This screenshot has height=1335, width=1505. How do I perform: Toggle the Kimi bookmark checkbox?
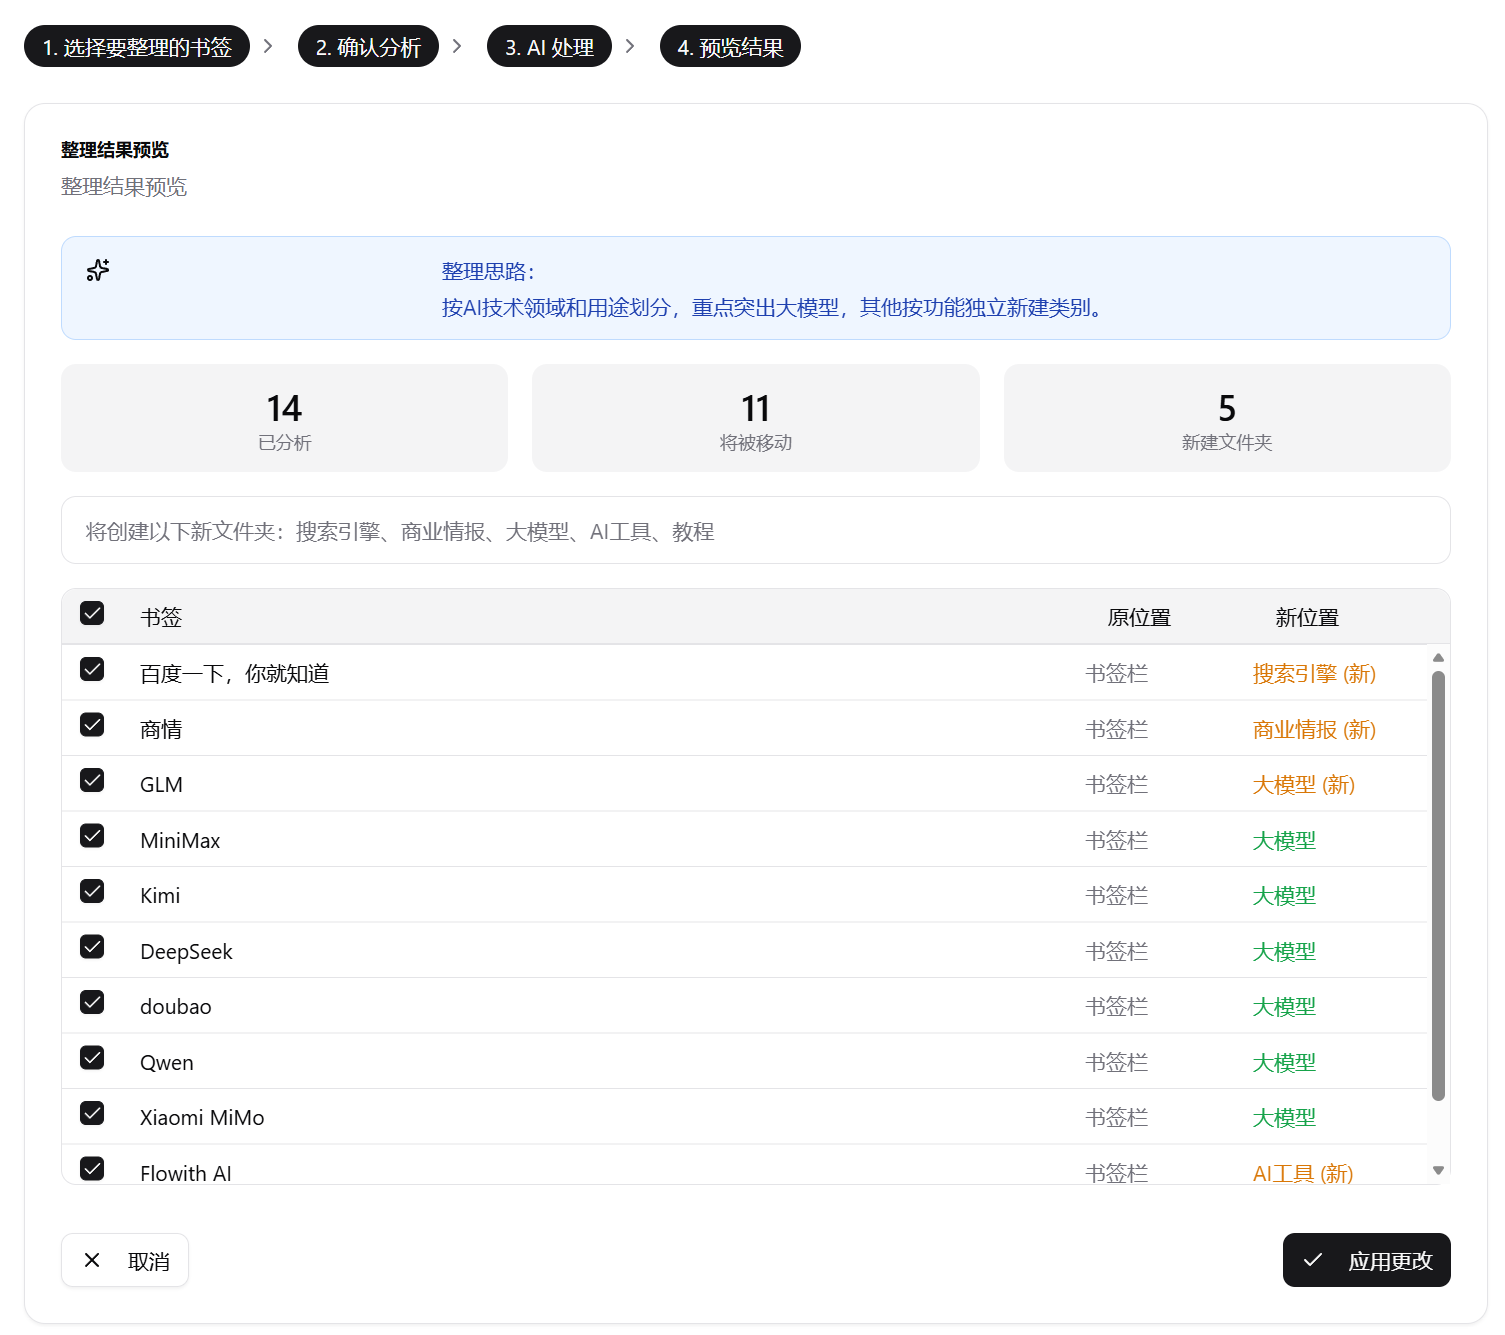pos(92,891)
